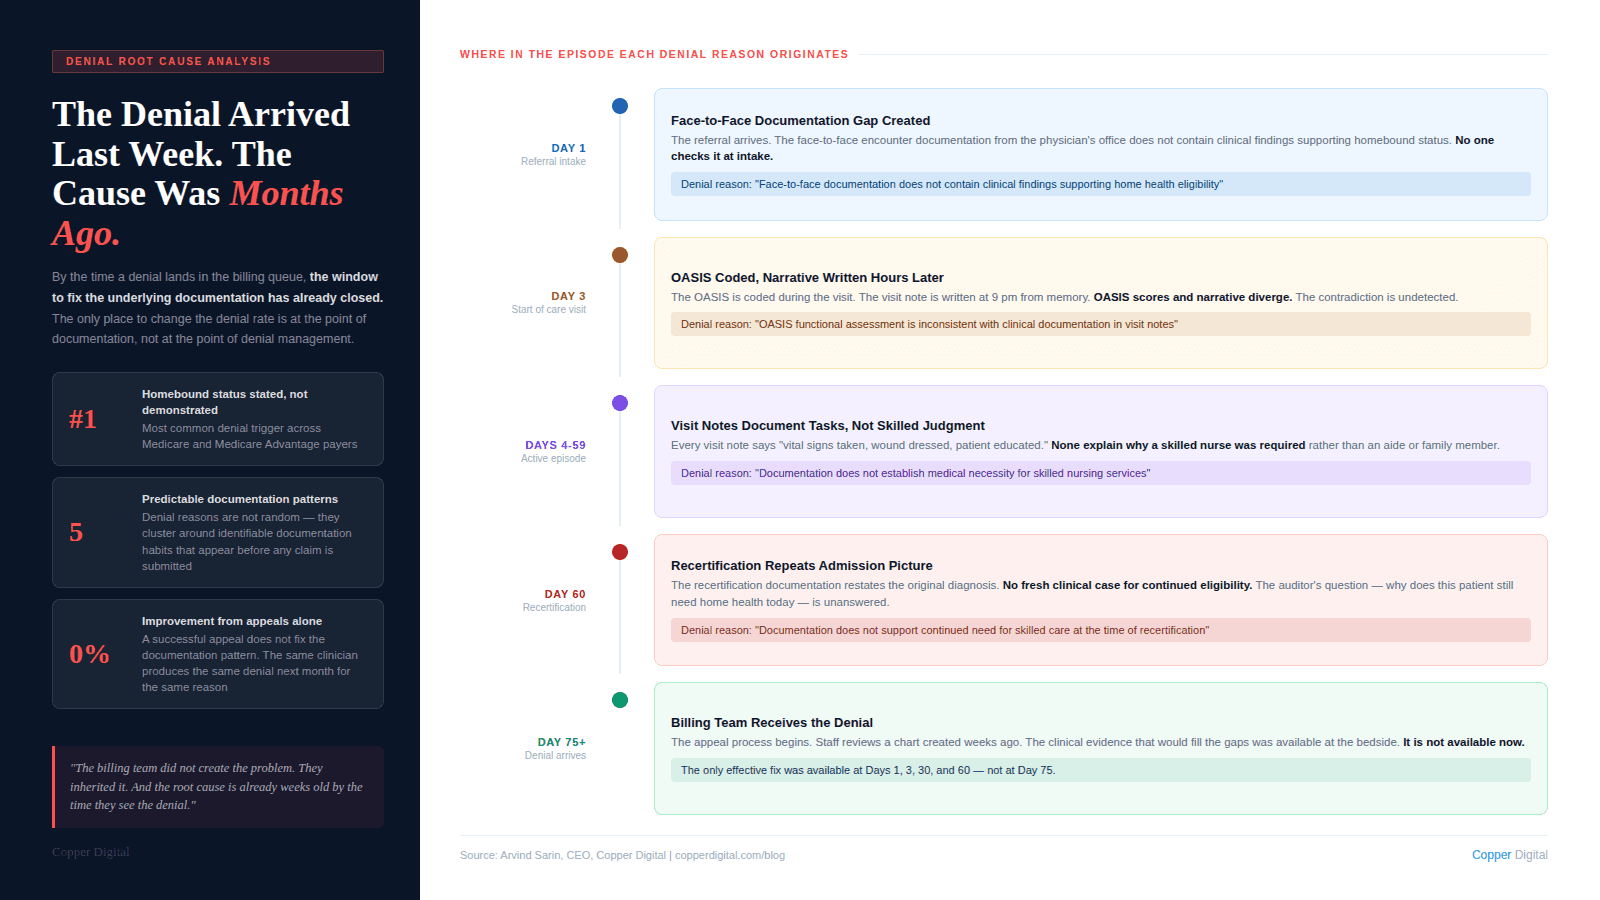Select 'Visit Notes Document Tasks, Not Skilled Judgment' heading
This screenshot has height=900, width=1600.
pos(828,425)
